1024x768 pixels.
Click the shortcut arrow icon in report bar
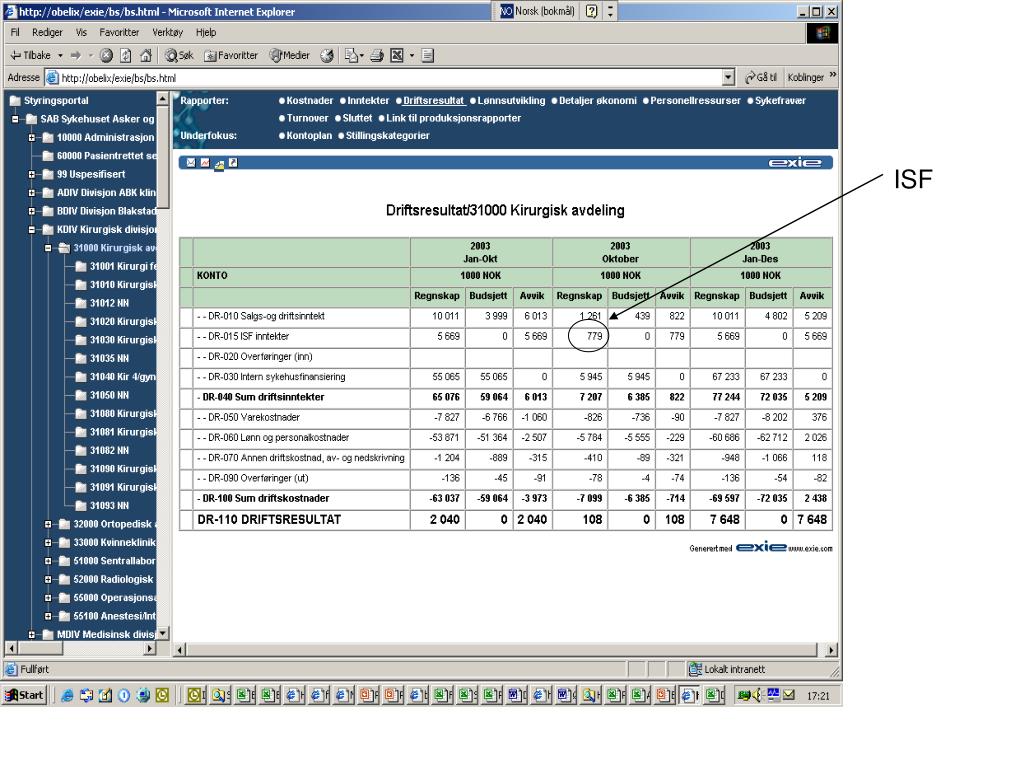233,163
